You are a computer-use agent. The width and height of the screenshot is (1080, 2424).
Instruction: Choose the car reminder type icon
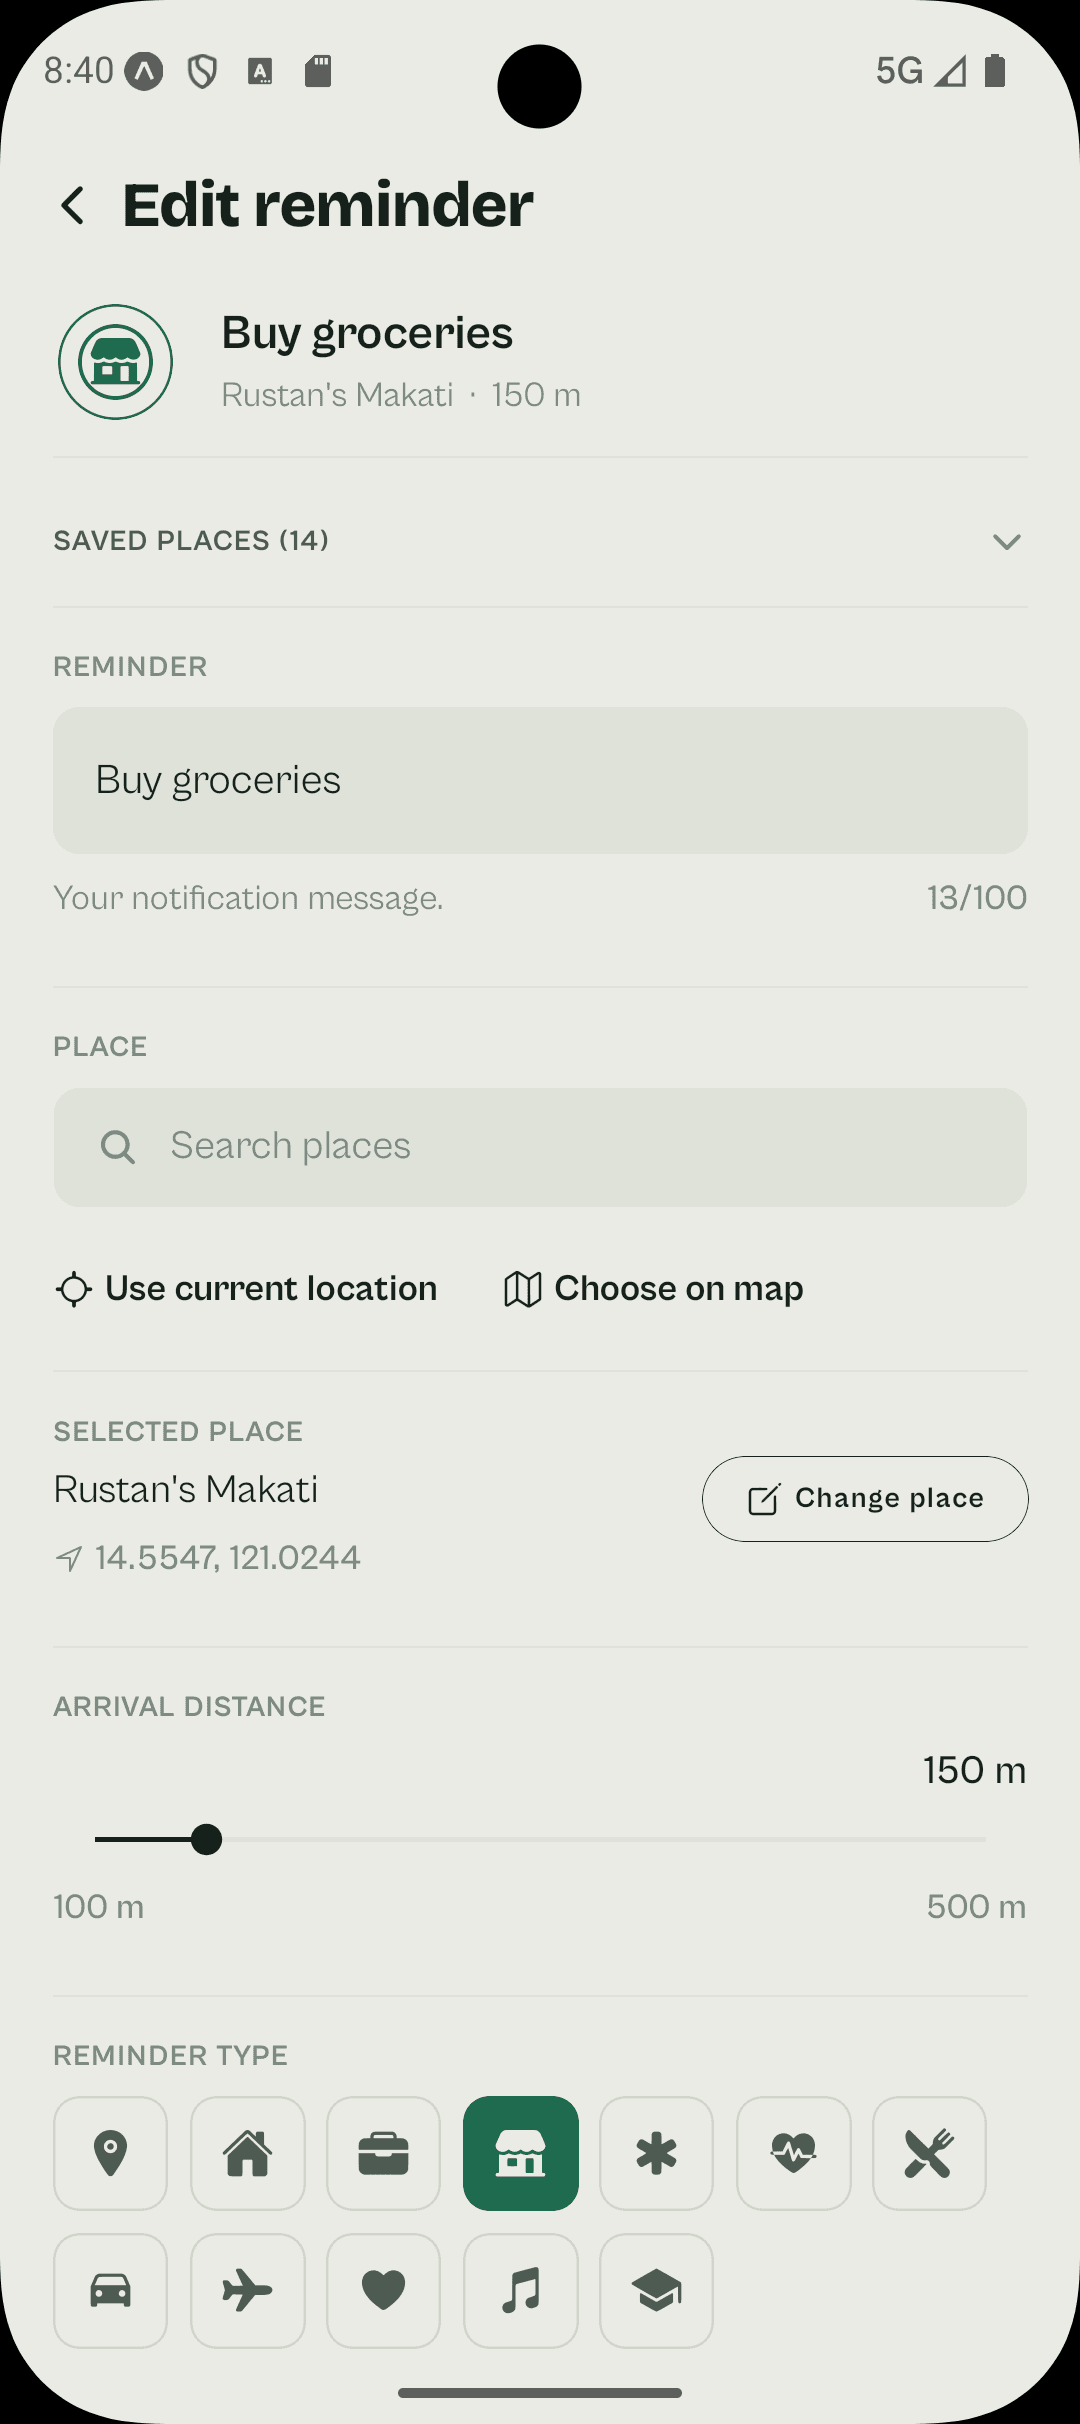click(111, 2290)
